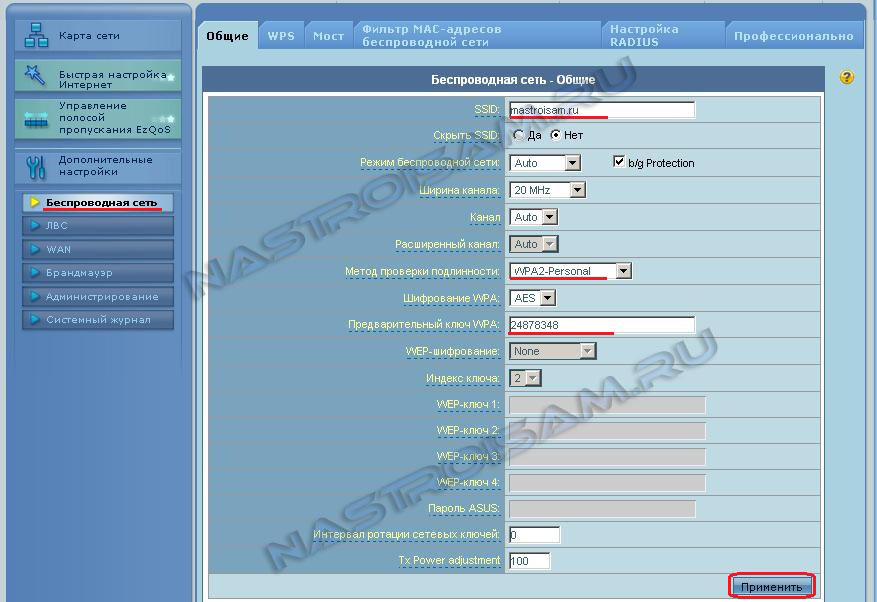Toggle the b/g Protection checkbox

point(619,161)
